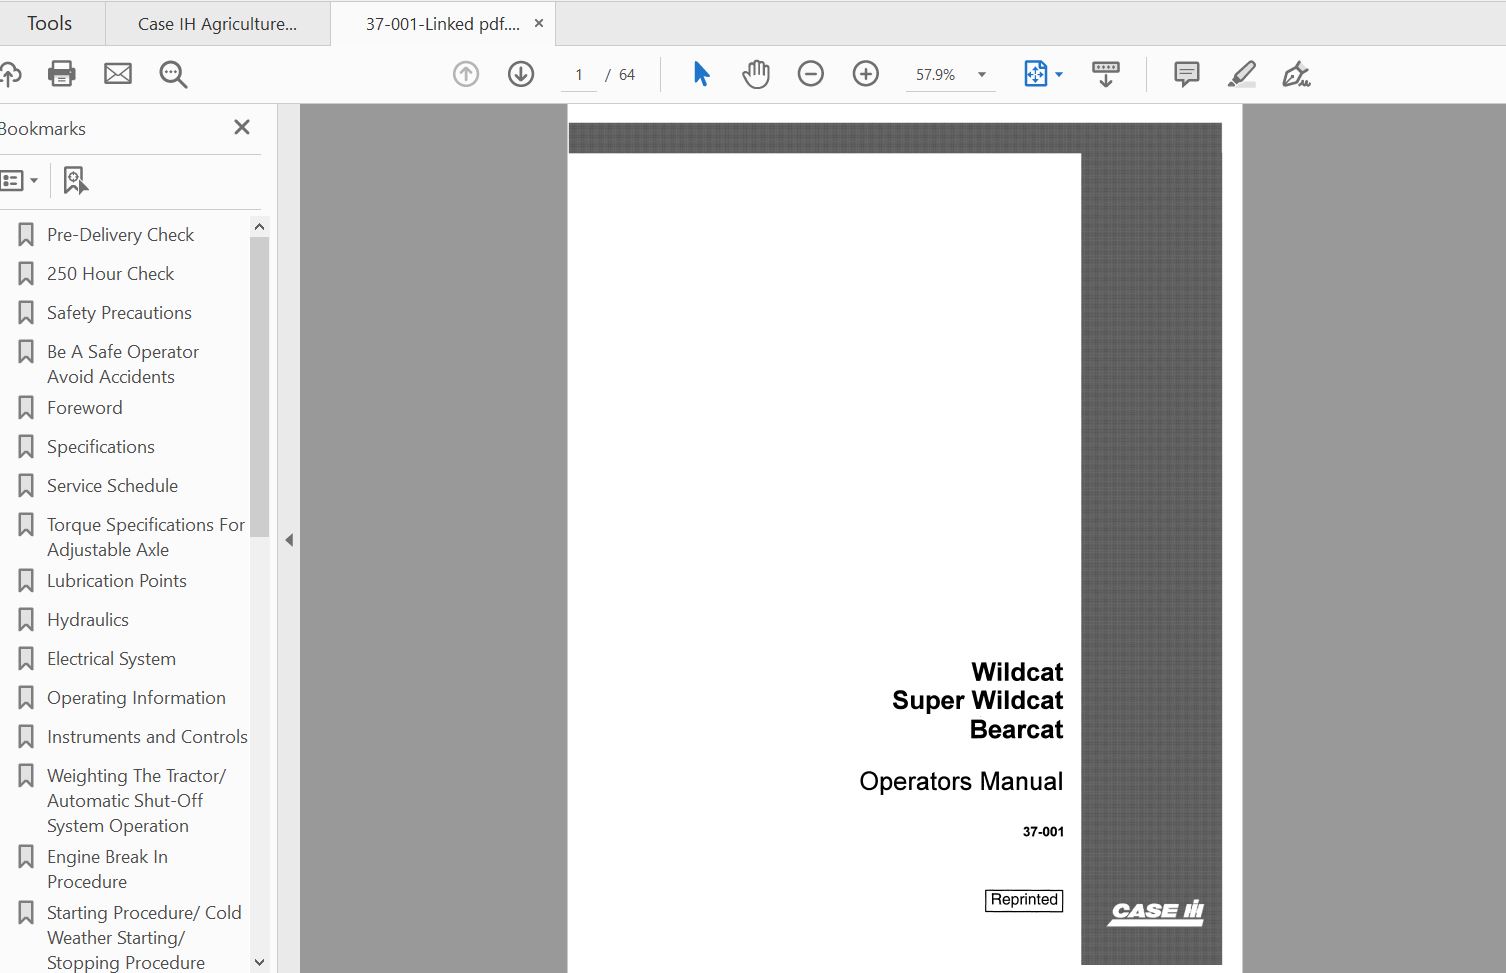This screenshot has width=1506, height=973.
Task: Open the Fill & Sign tool
Action: click(x=1296, y=73)
